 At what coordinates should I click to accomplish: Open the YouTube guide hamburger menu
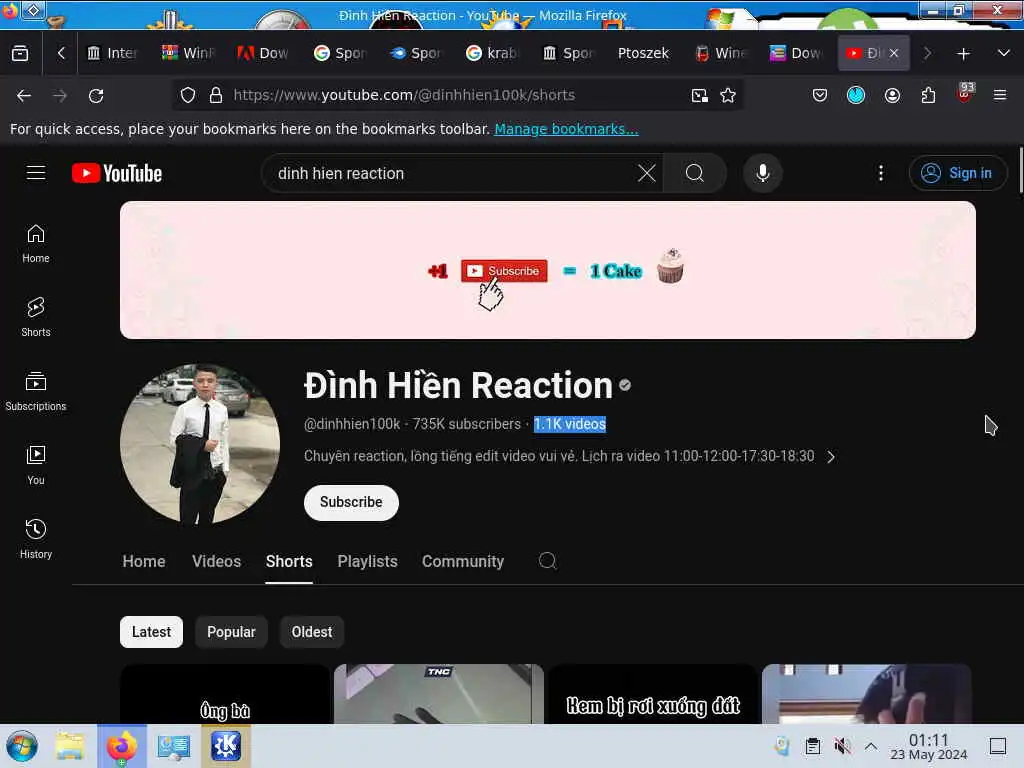pyautogui.click(x=36, y=173)
